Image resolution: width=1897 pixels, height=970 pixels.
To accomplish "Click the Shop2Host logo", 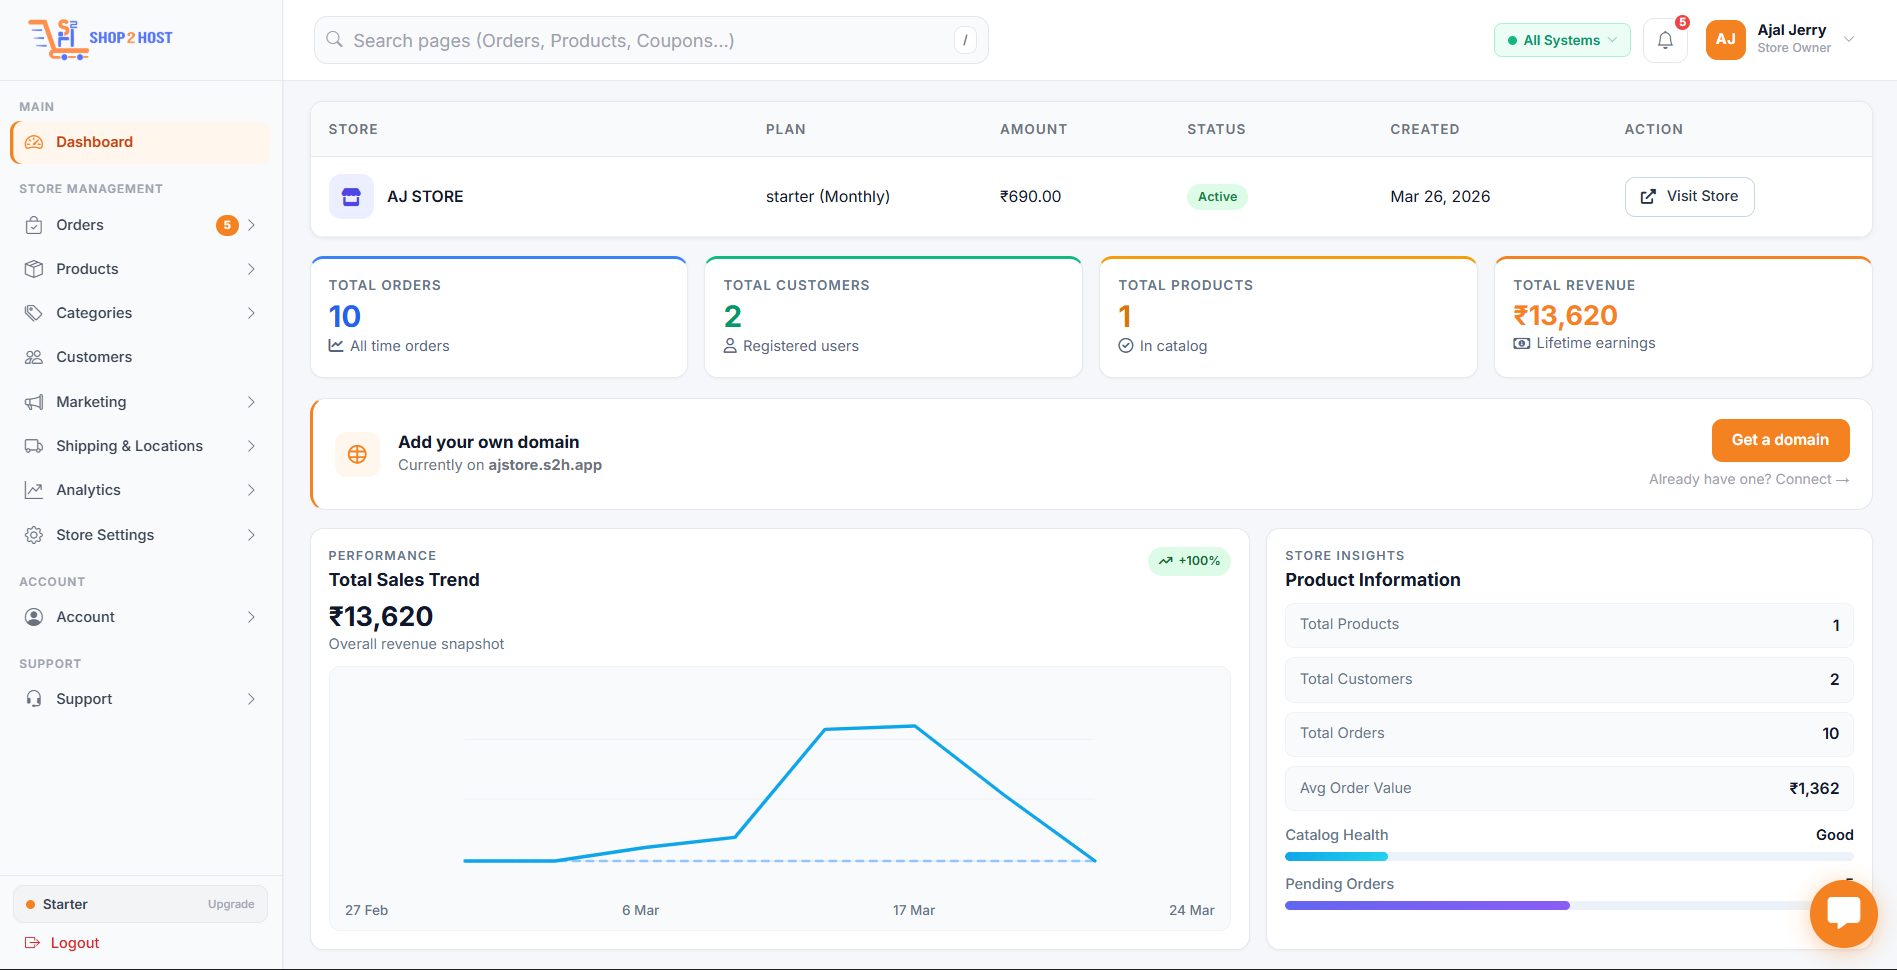I will (101, 39).
